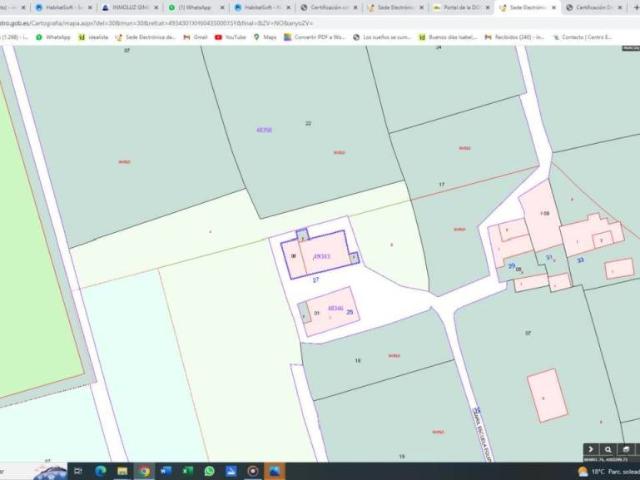The width and height of the screenshot is (640, 480).
Task: Open Microsoft Edge from the taskbar
Action: [100, 471]
